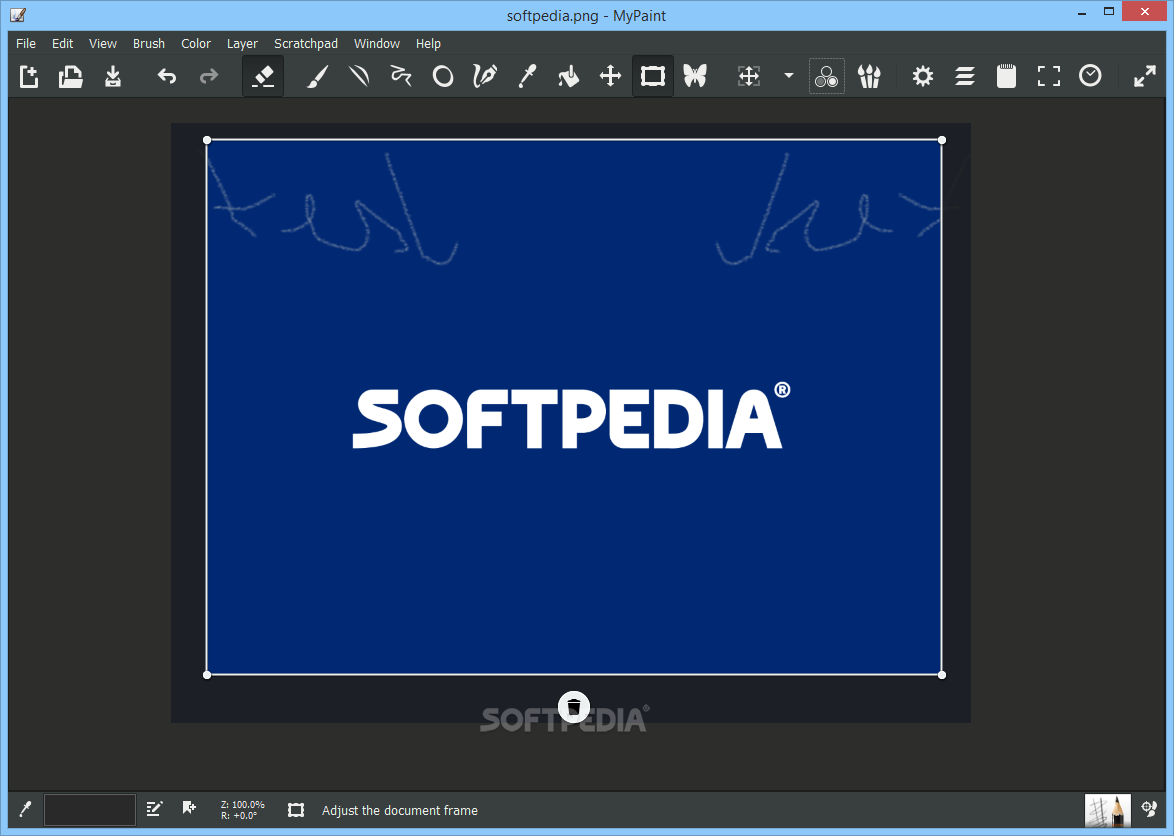
Task: Click the trash button below the frame
Action: pos(574,707)
